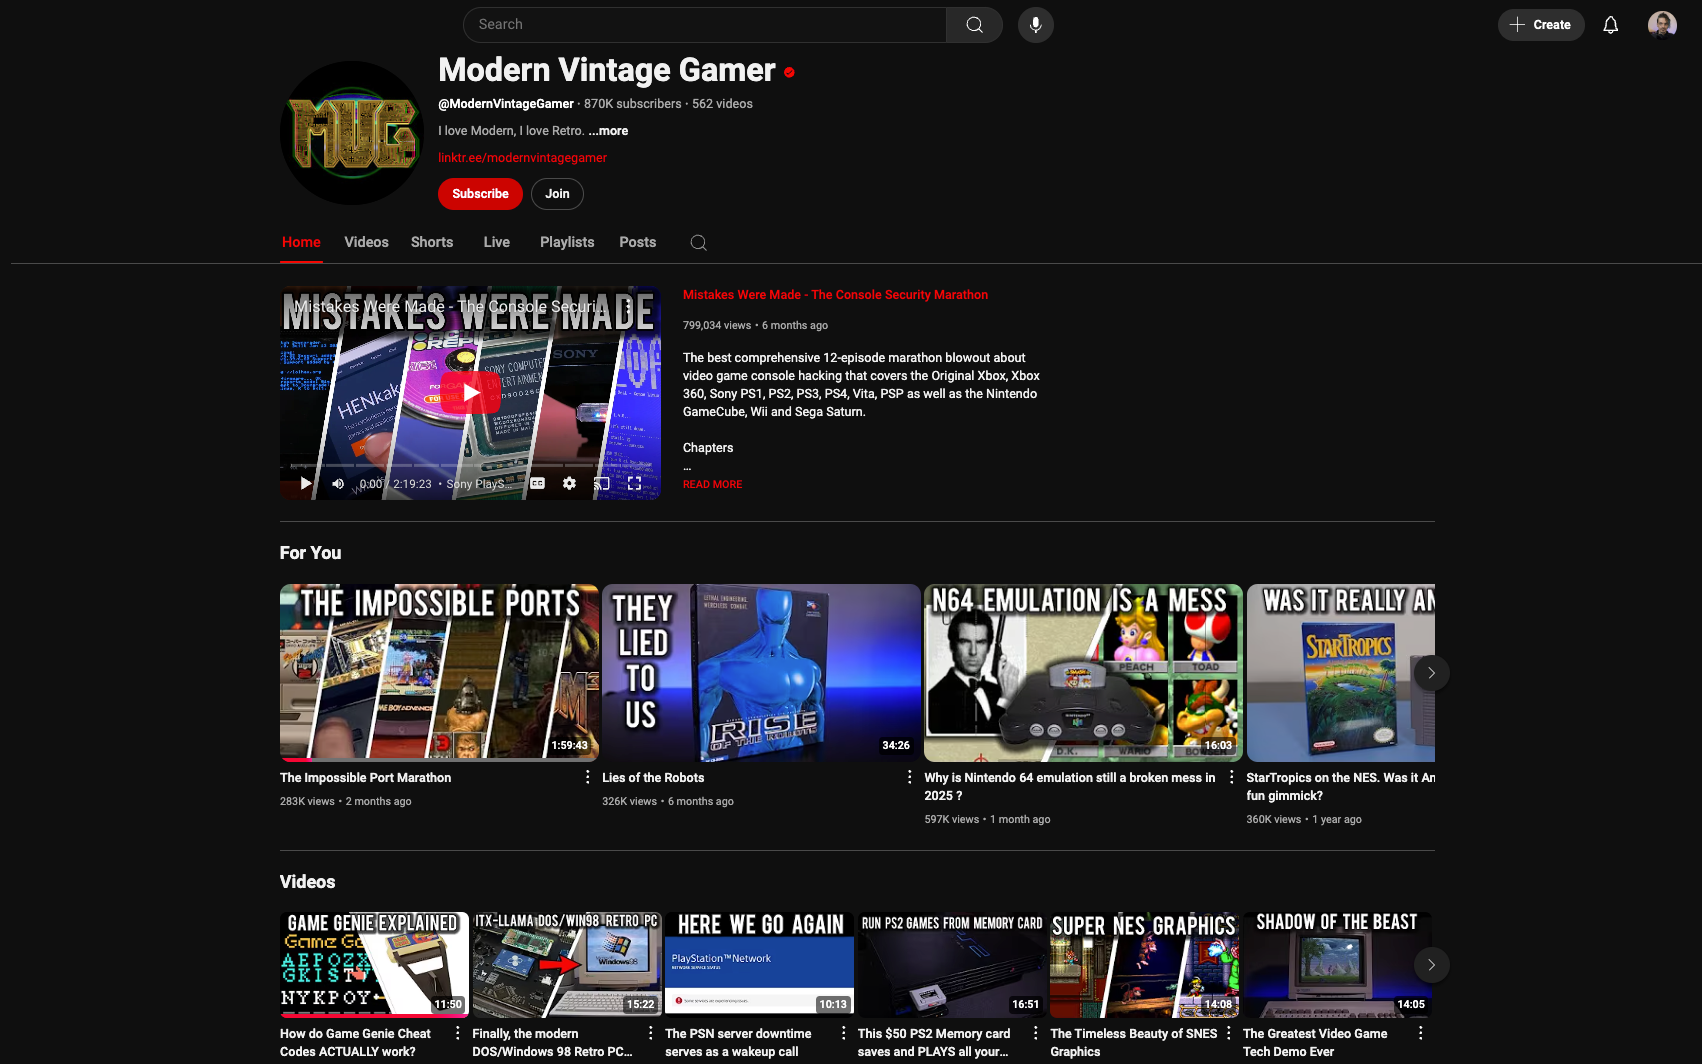Open the Shorts tab

click(432, 243)
